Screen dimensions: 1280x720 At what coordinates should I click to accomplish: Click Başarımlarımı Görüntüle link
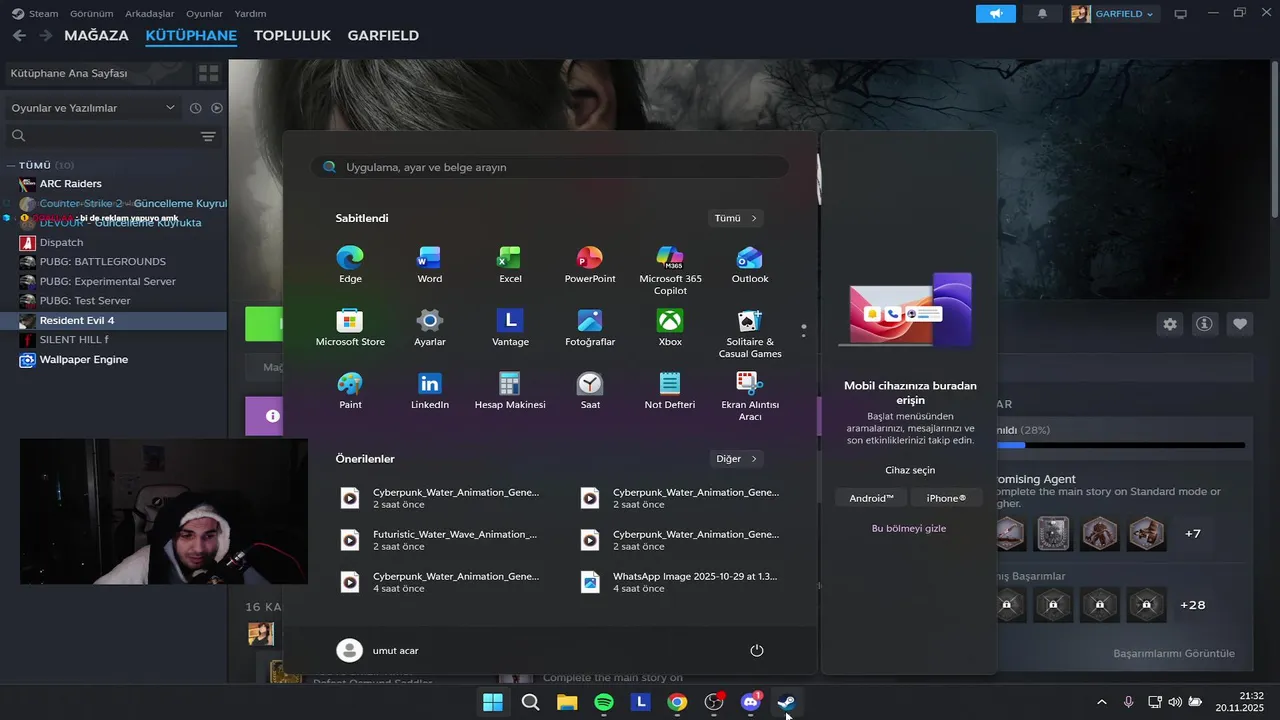click(x=1174, y=653)
